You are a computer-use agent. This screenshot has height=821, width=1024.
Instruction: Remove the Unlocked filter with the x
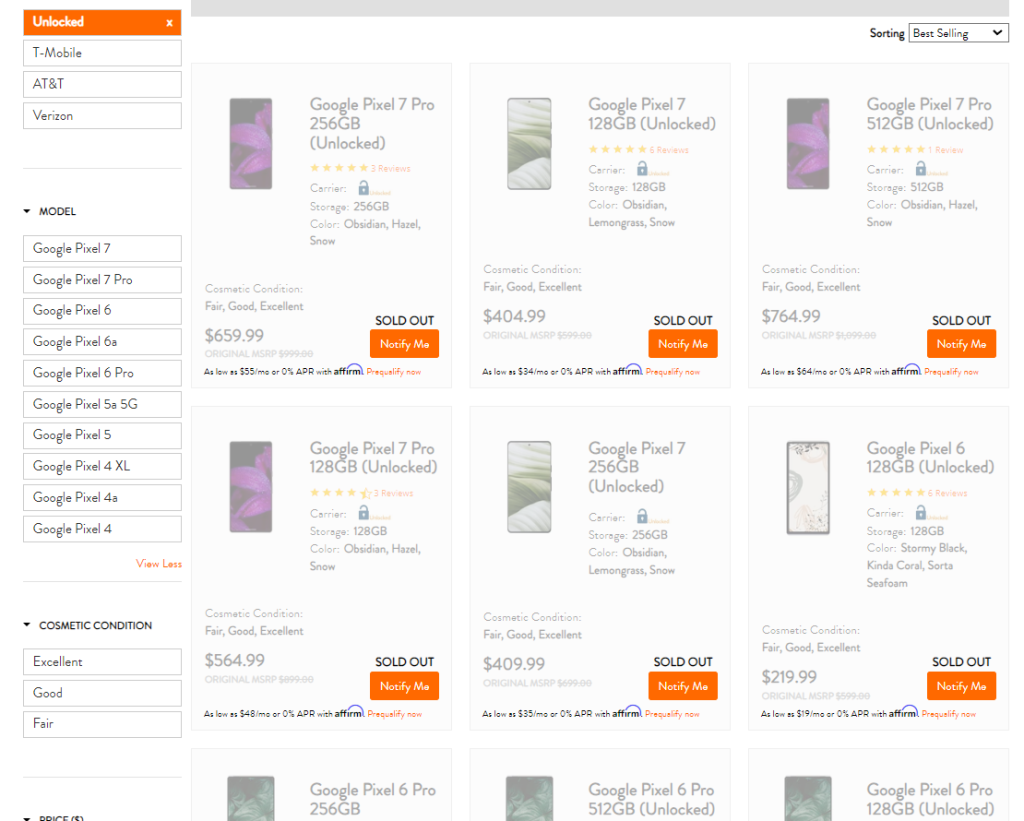point(169,23)
